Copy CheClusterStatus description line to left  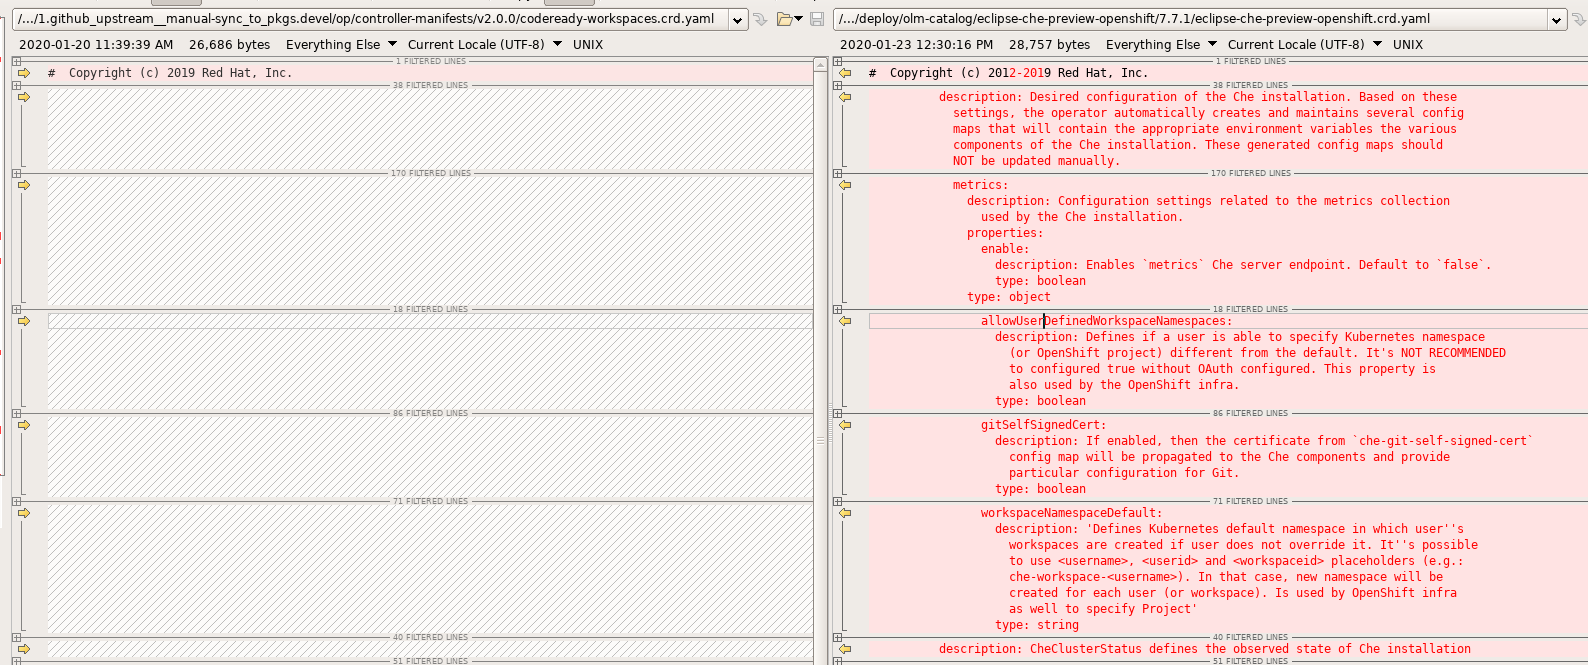click(845, 649)
